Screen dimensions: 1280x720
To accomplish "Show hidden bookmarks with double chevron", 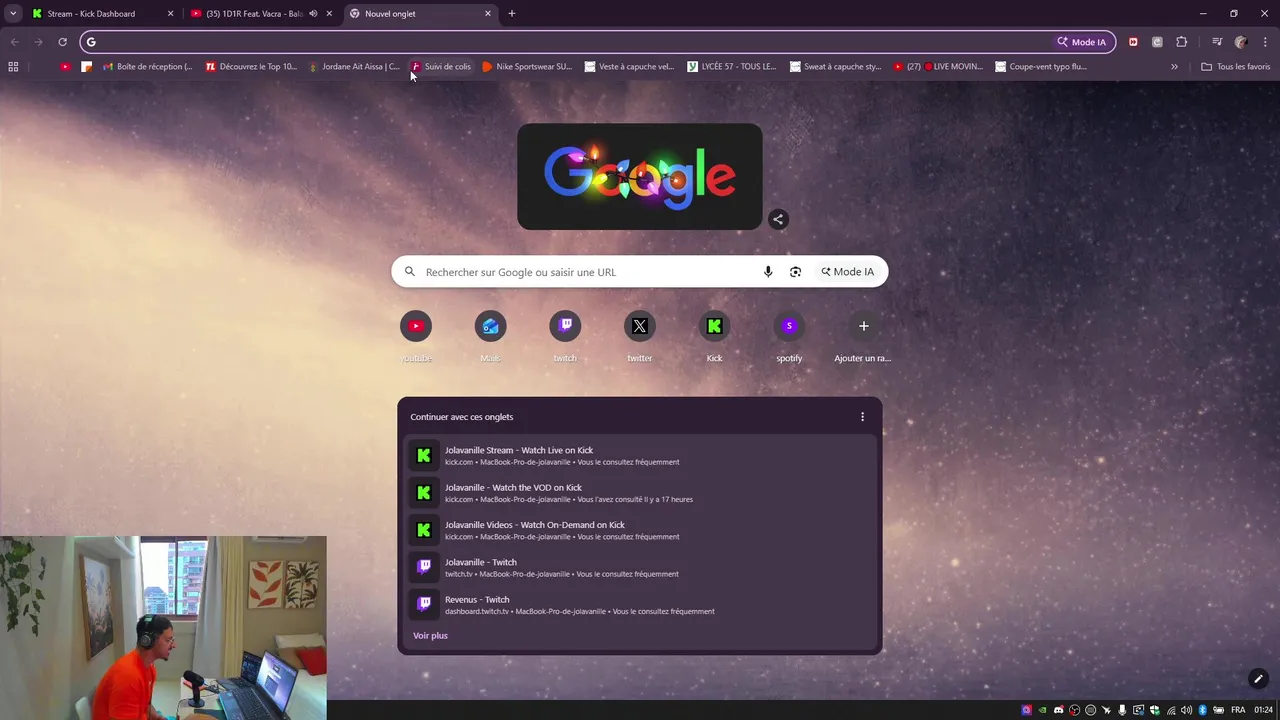I will (x=1174, y=67).
